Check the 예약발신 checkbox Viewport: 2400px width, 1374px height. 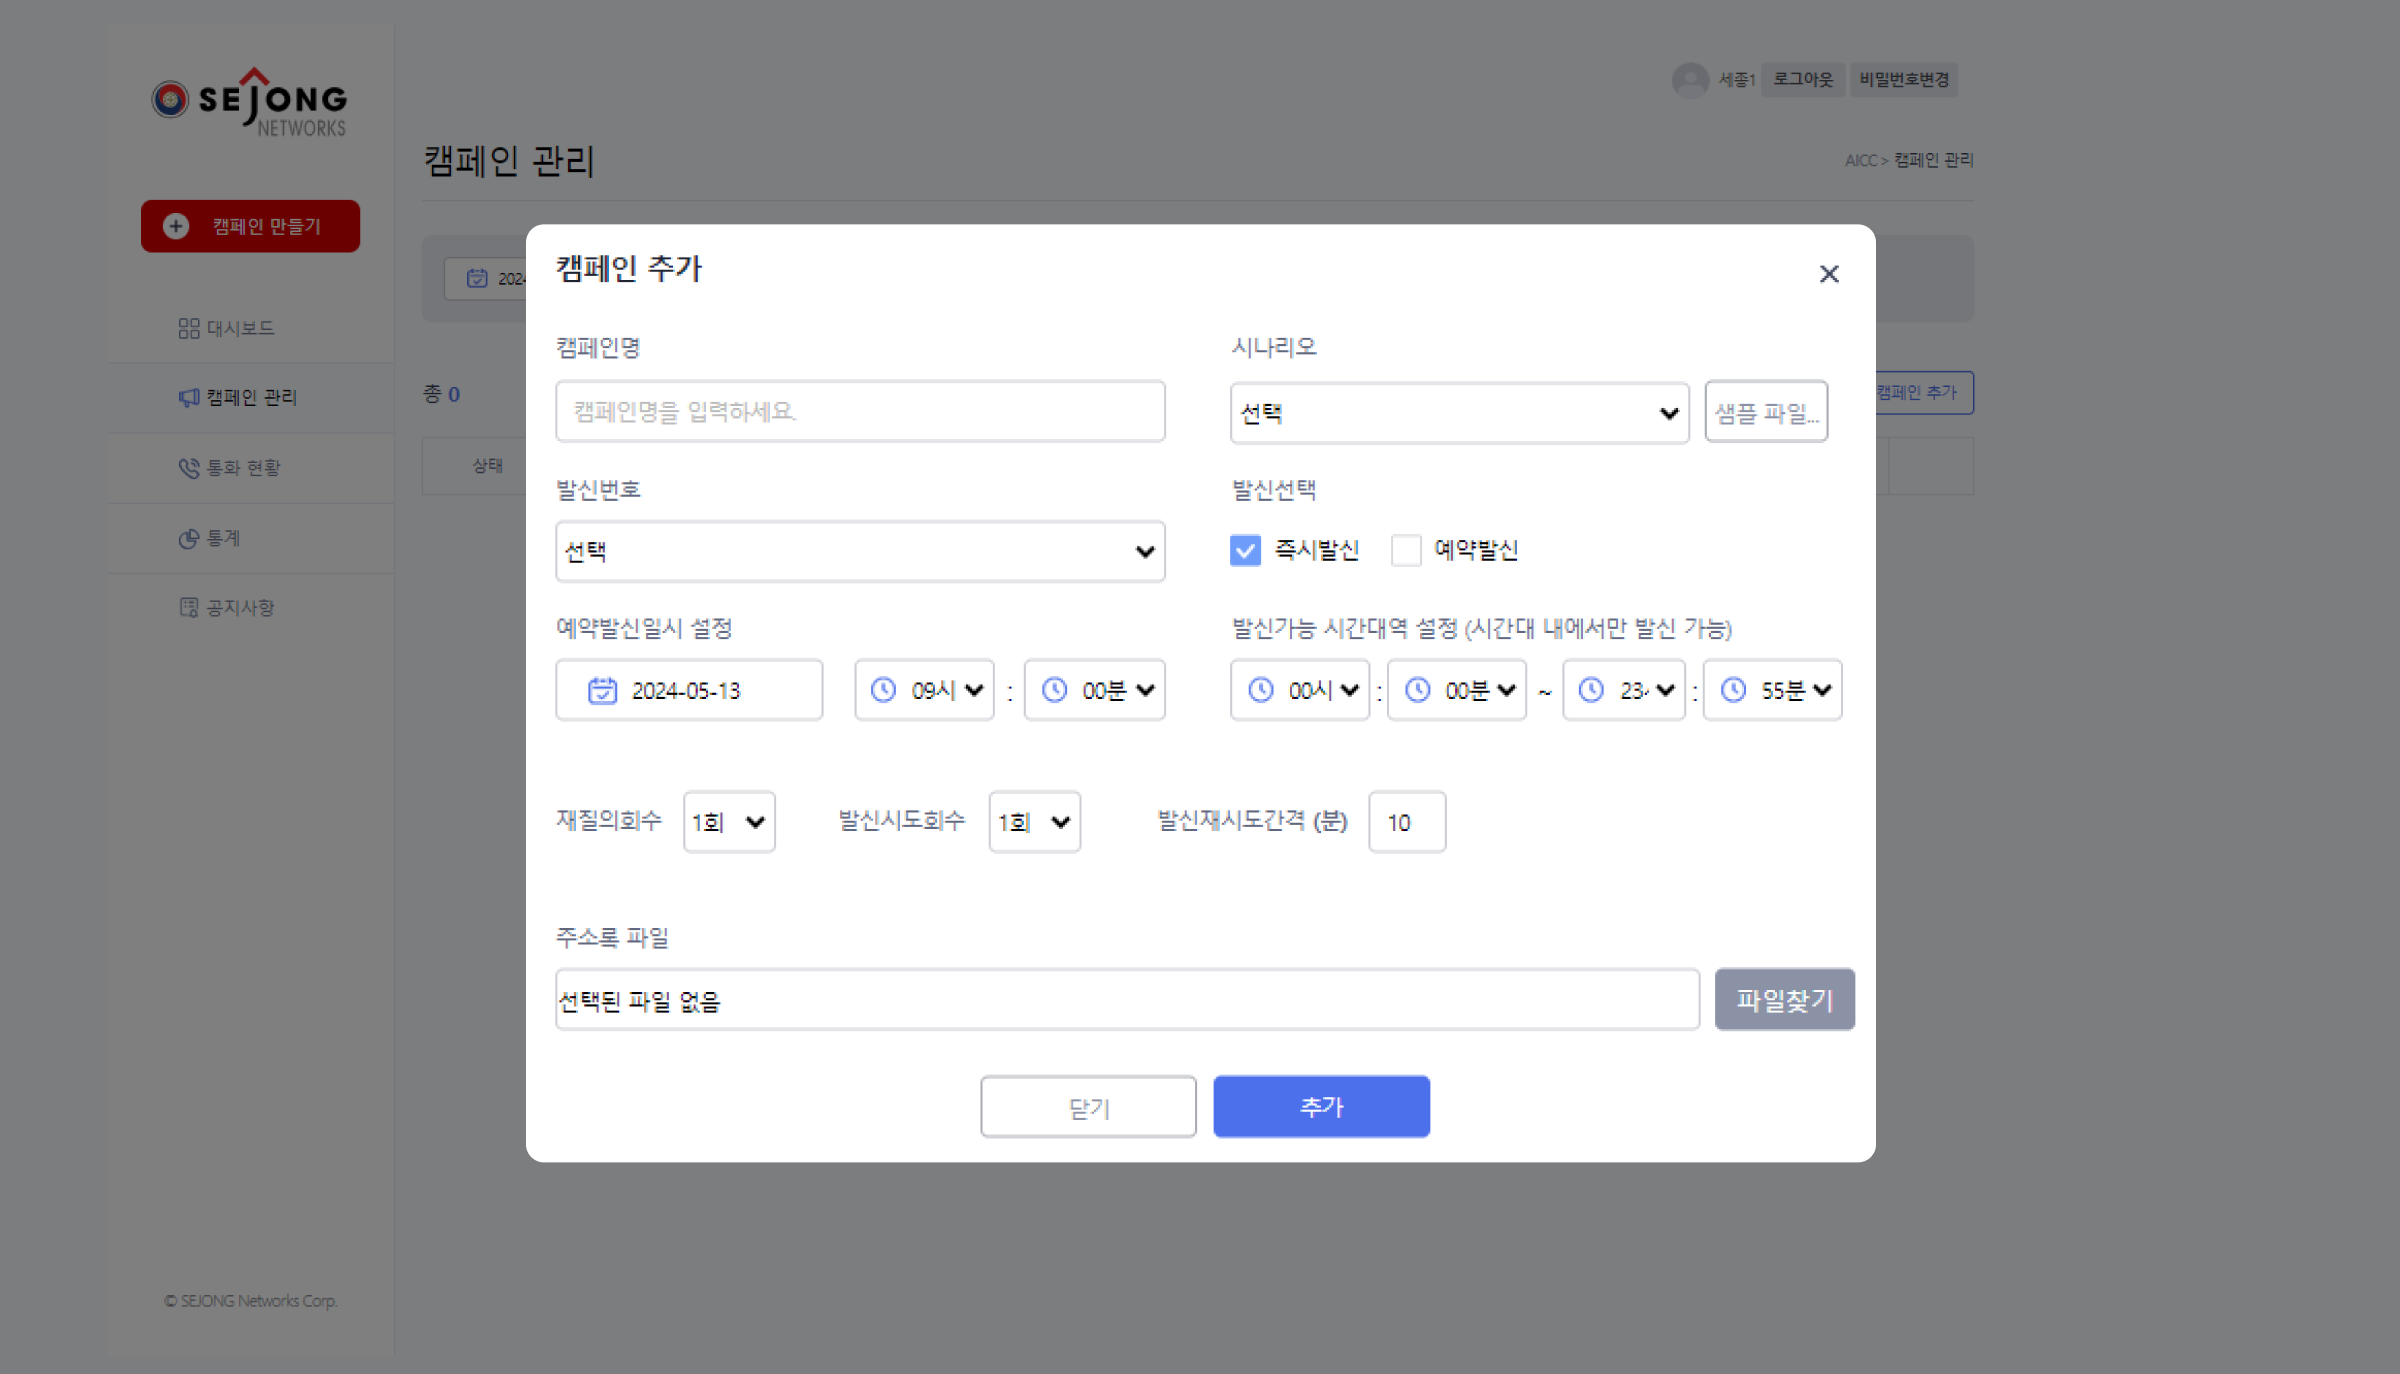[x=1406, y=550]
